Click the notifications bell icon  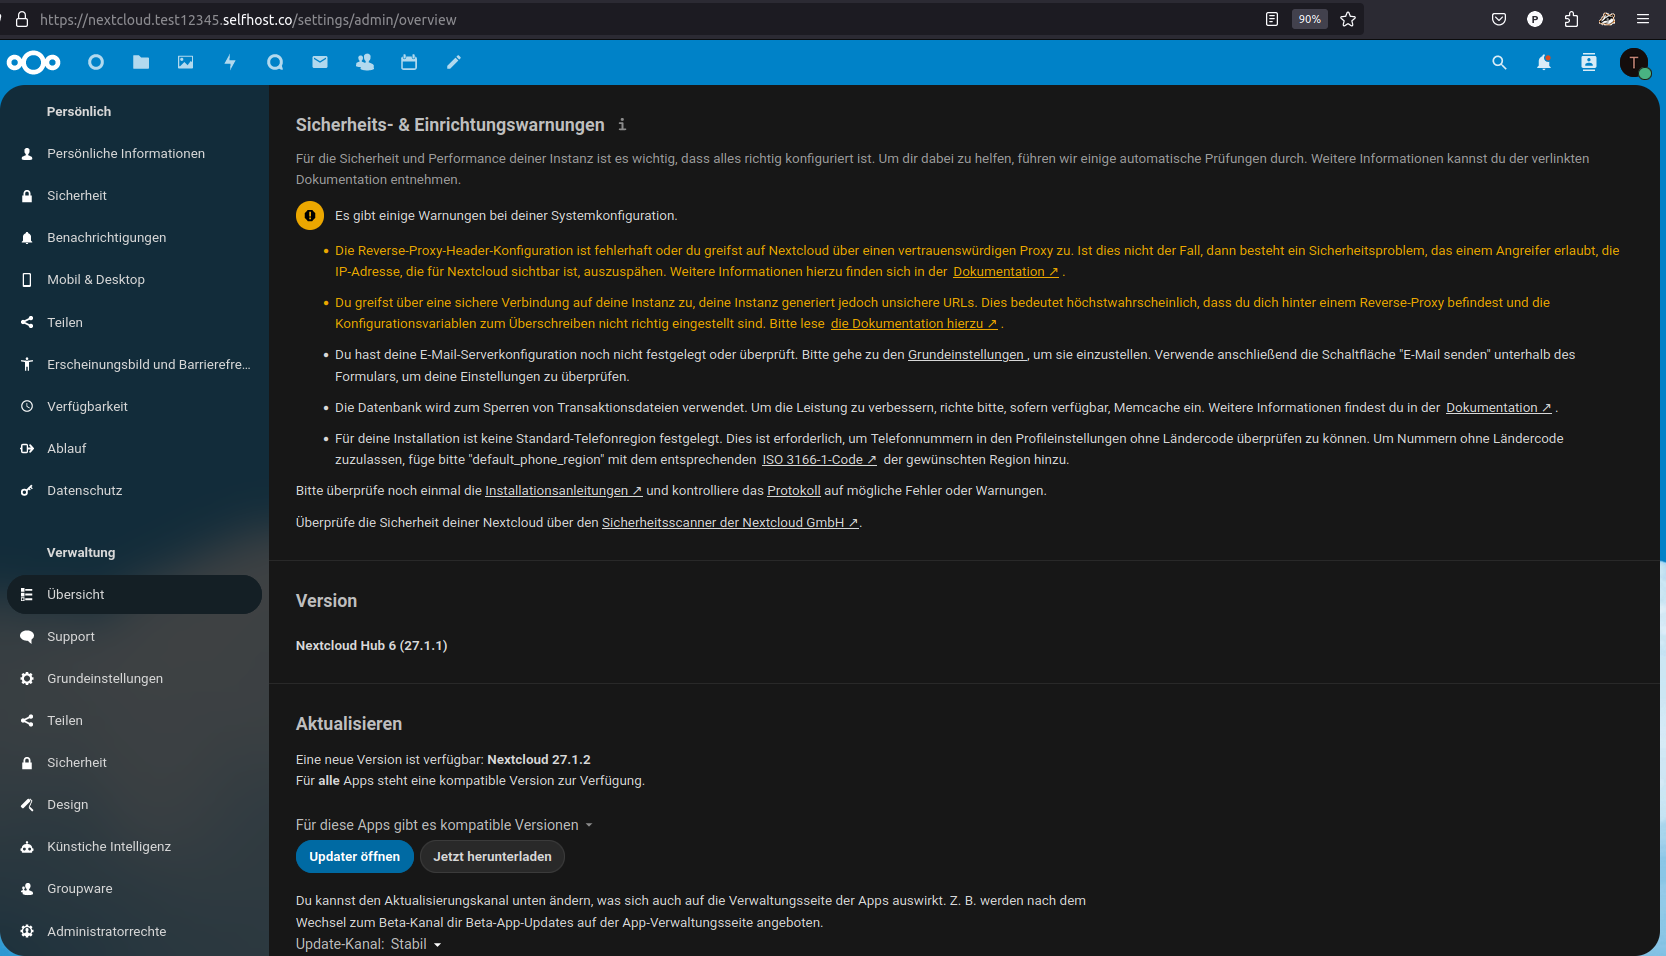tap(1544, 62)
